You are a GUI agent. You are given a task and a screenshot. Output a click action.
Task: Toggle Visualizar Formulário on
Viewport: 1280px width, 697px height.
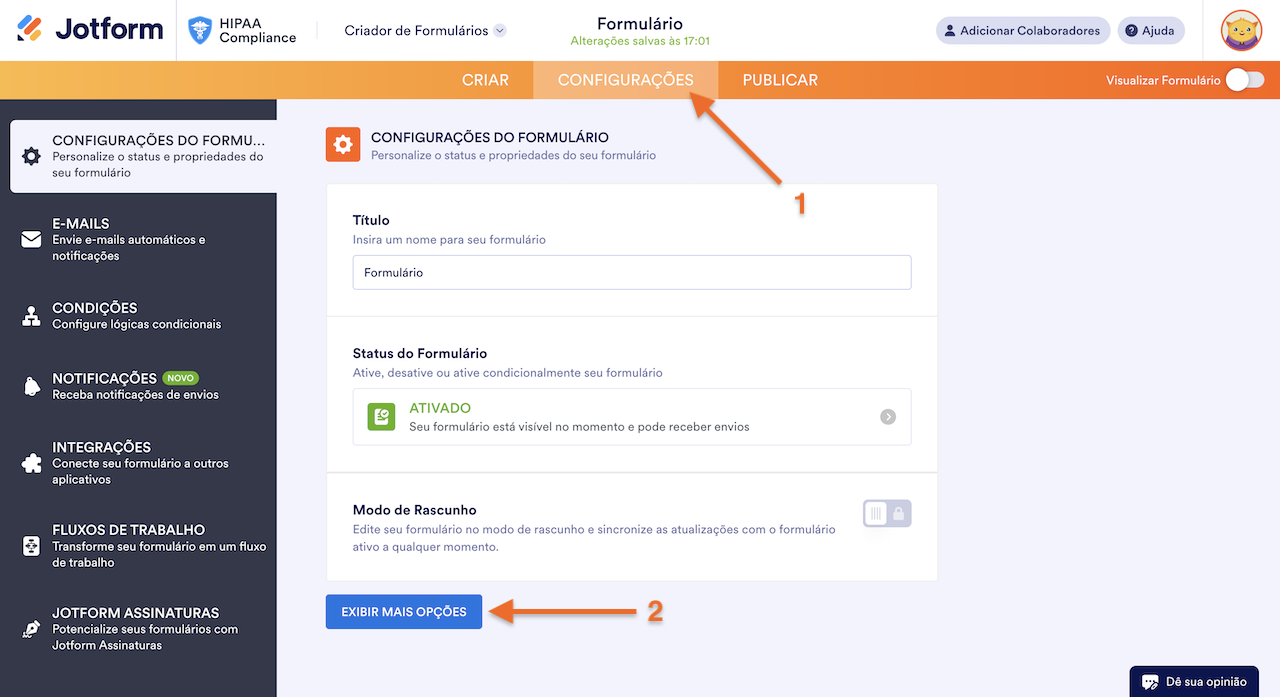tap(1243, 79)
